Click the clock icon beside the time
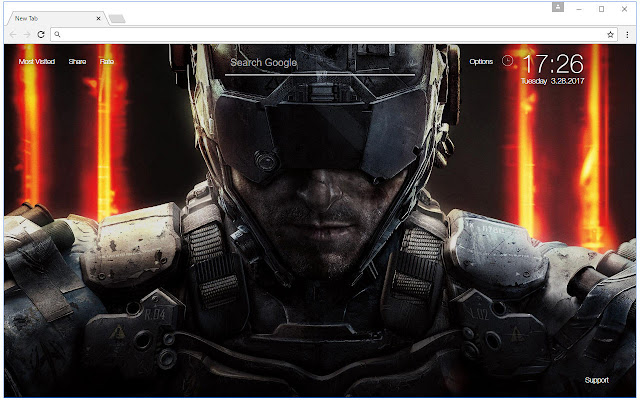 point(507,61)
